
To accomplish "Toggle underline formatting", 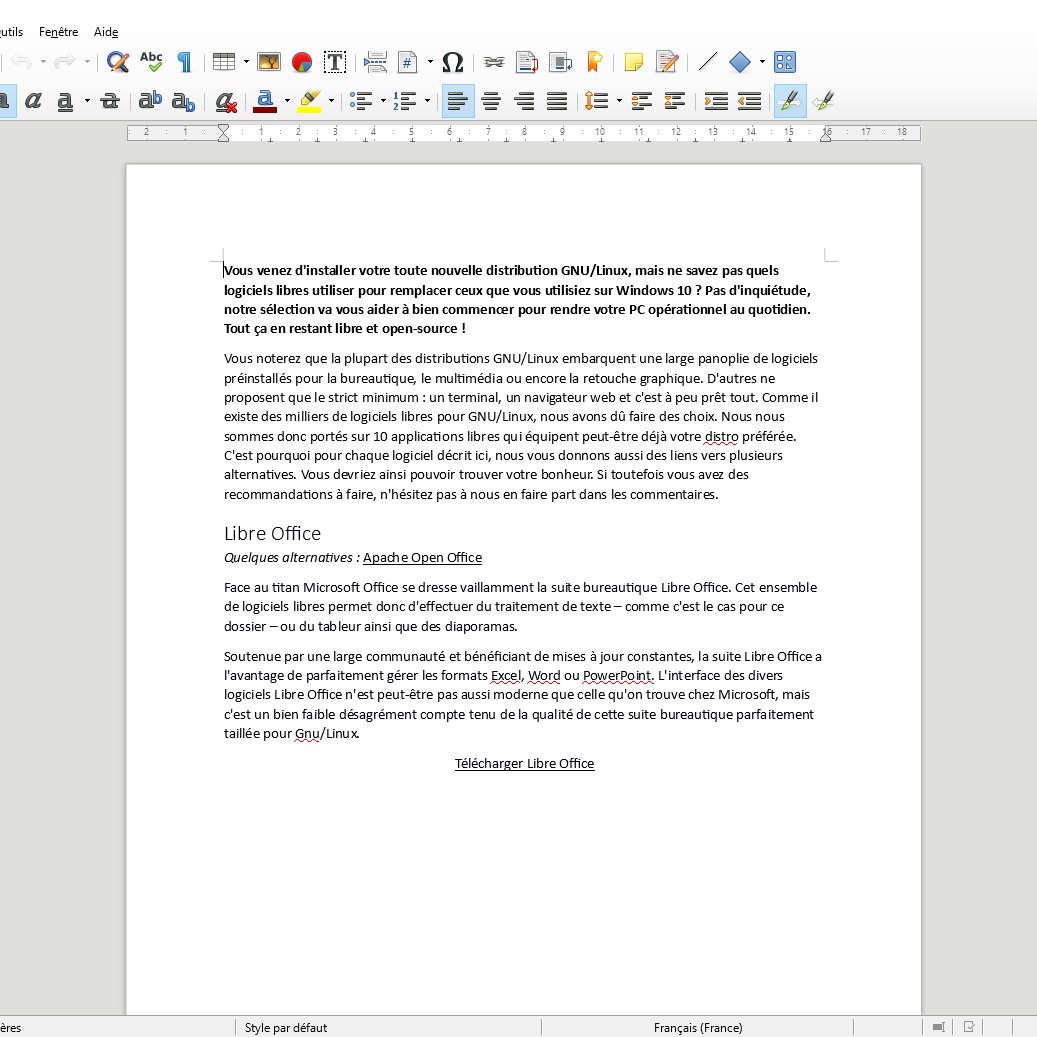I will [x=65, y=101].
